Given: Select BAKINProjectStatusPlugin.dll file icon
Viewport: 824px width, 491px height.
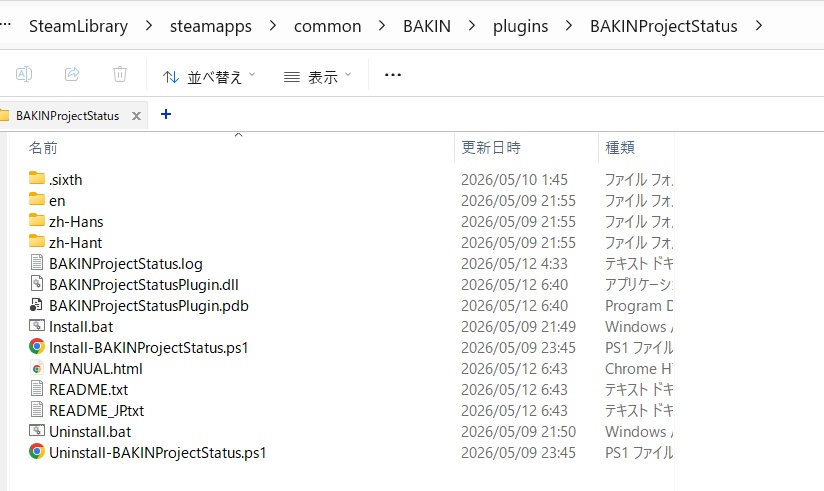Looking at the screenshot, I should click(x=37, y=283).
